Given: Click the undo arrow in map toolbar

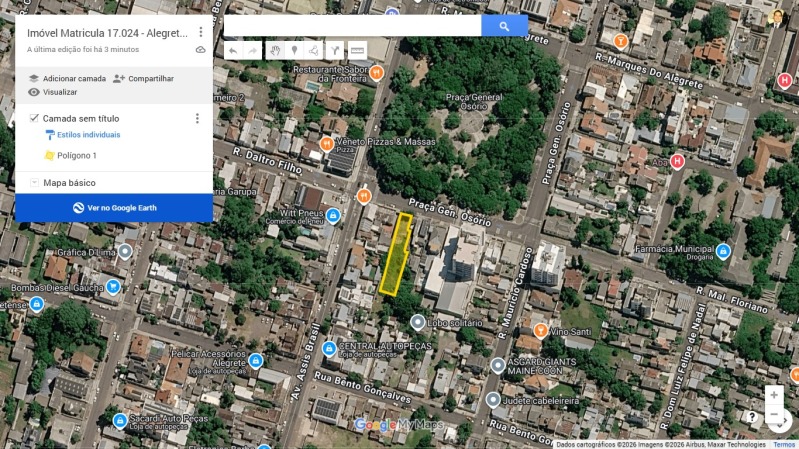Looking at the screenshot, I should coord(233,50).
